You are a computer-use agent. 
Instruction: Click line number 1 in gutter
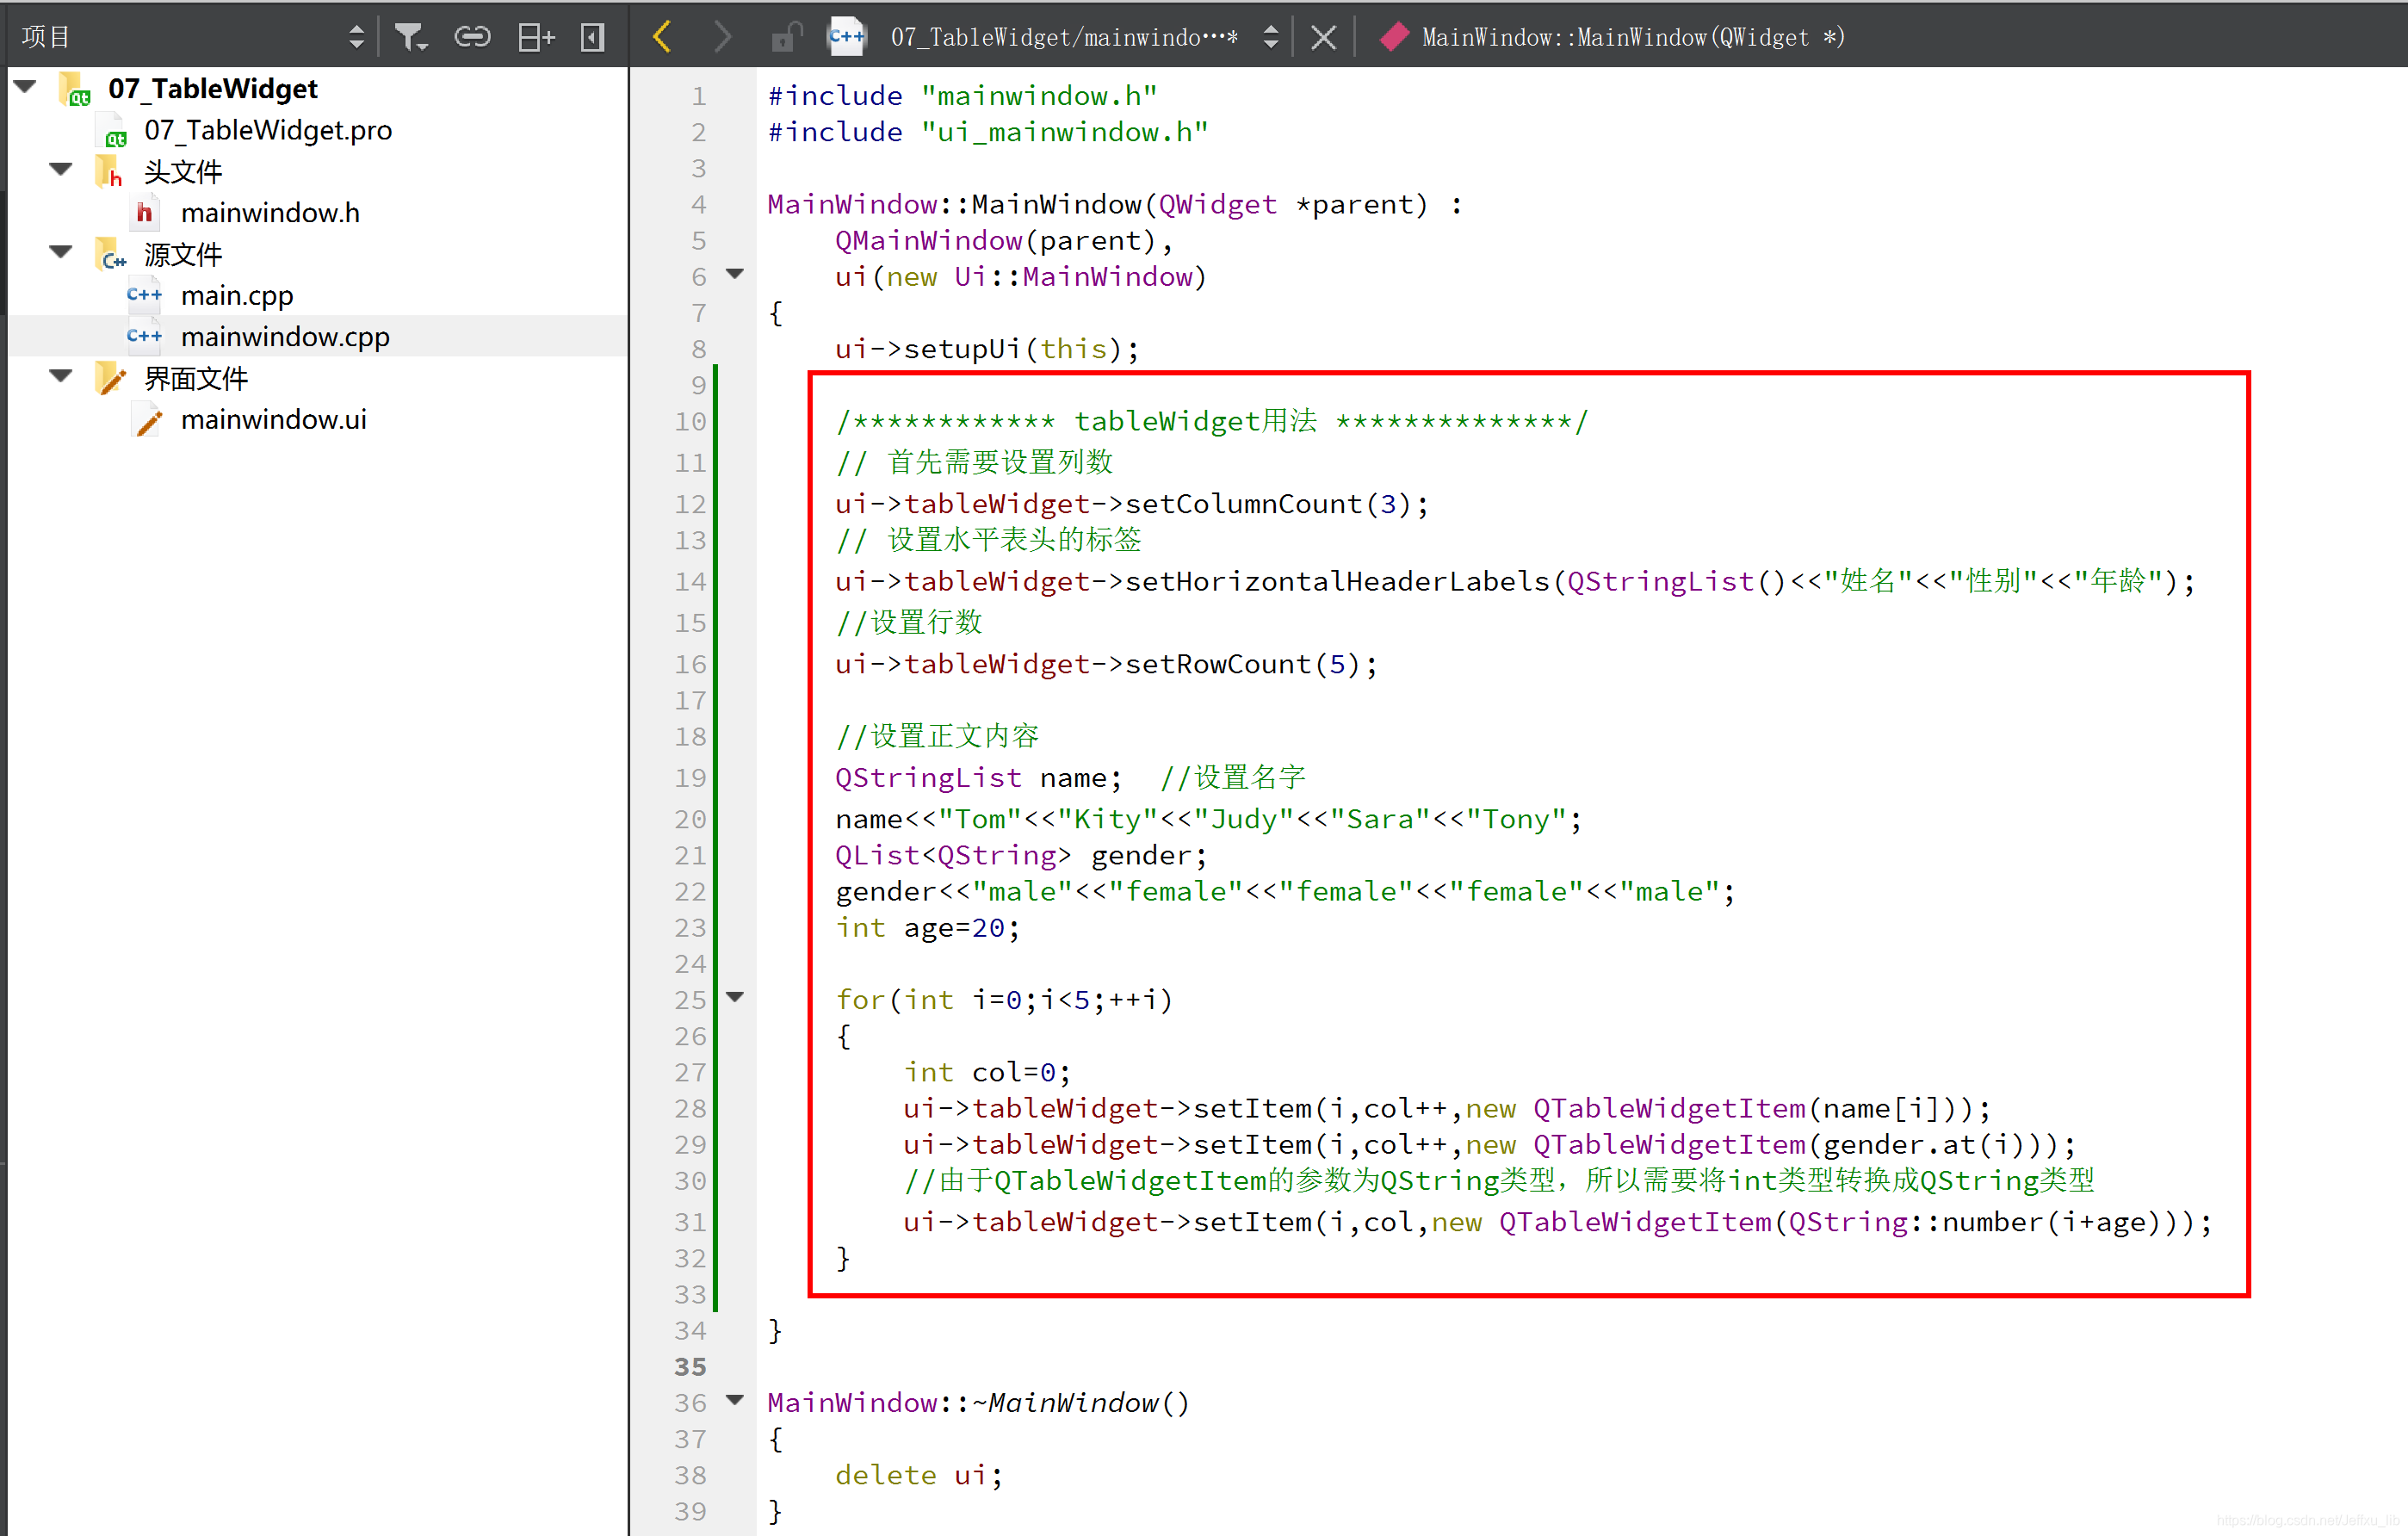(698, 97)
